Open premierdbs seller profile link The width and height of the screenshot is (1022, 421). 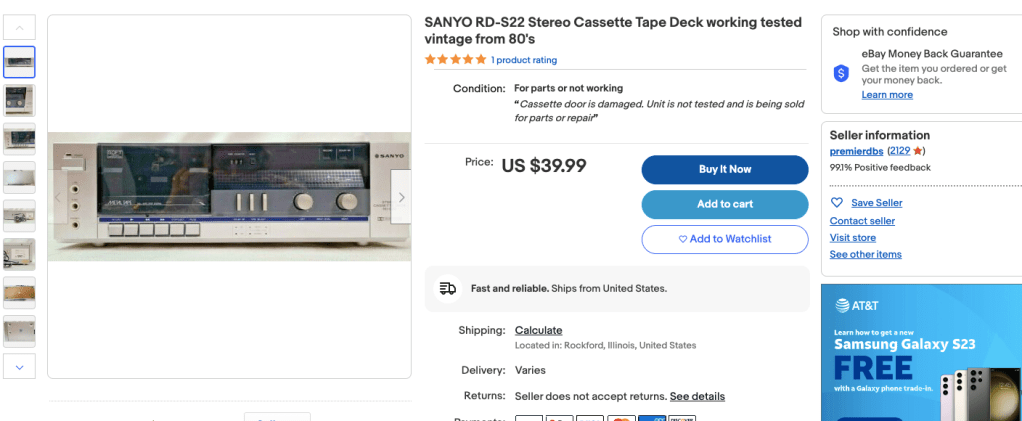857,151
